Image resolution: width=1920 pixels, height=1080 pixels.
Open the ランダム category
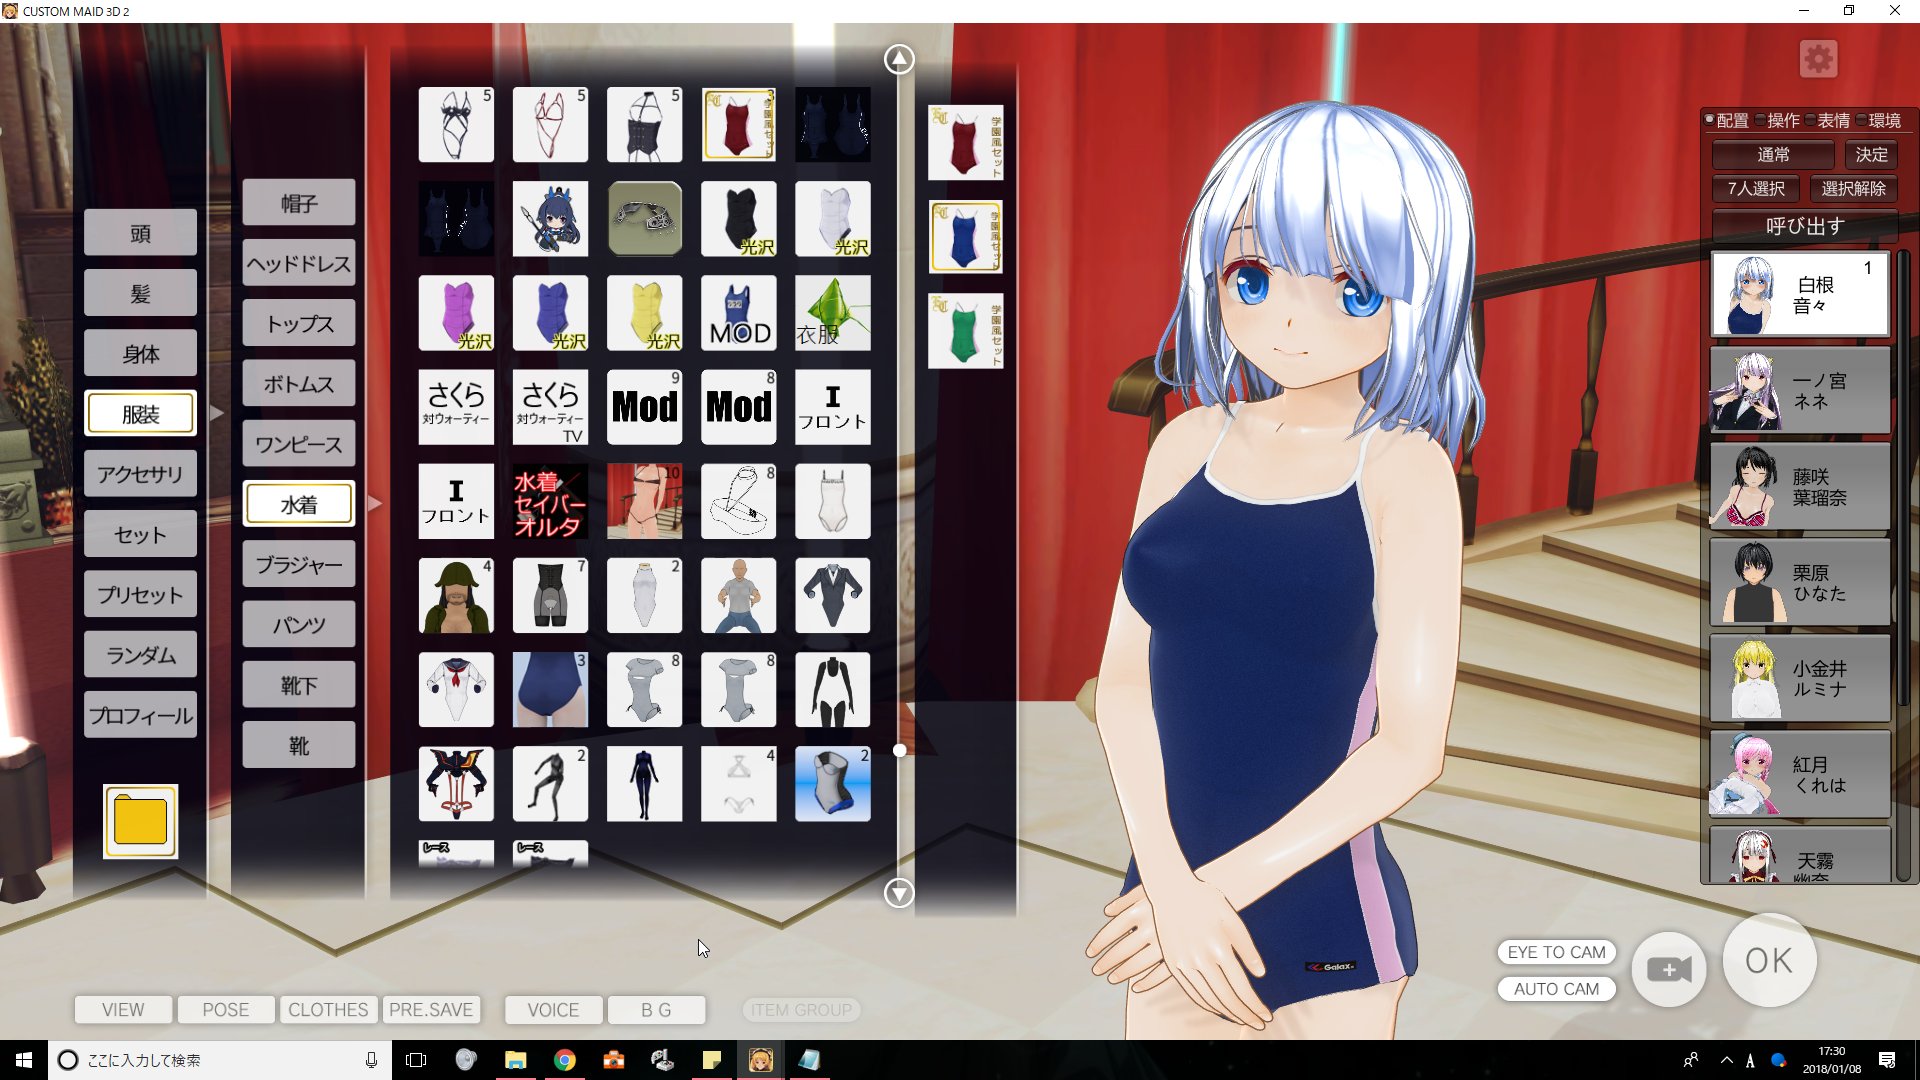pos(140,654)
